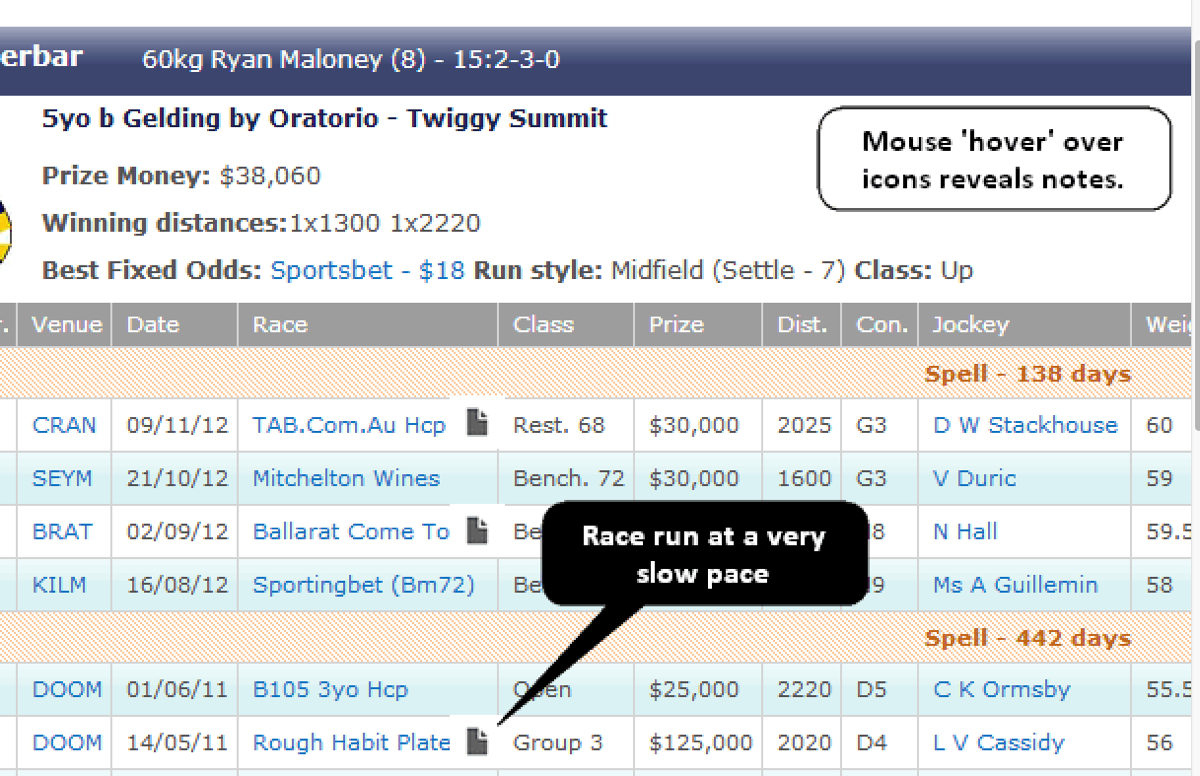Click the KILM venue link
Screen dimensions: 1200x776
pos(61,584)
